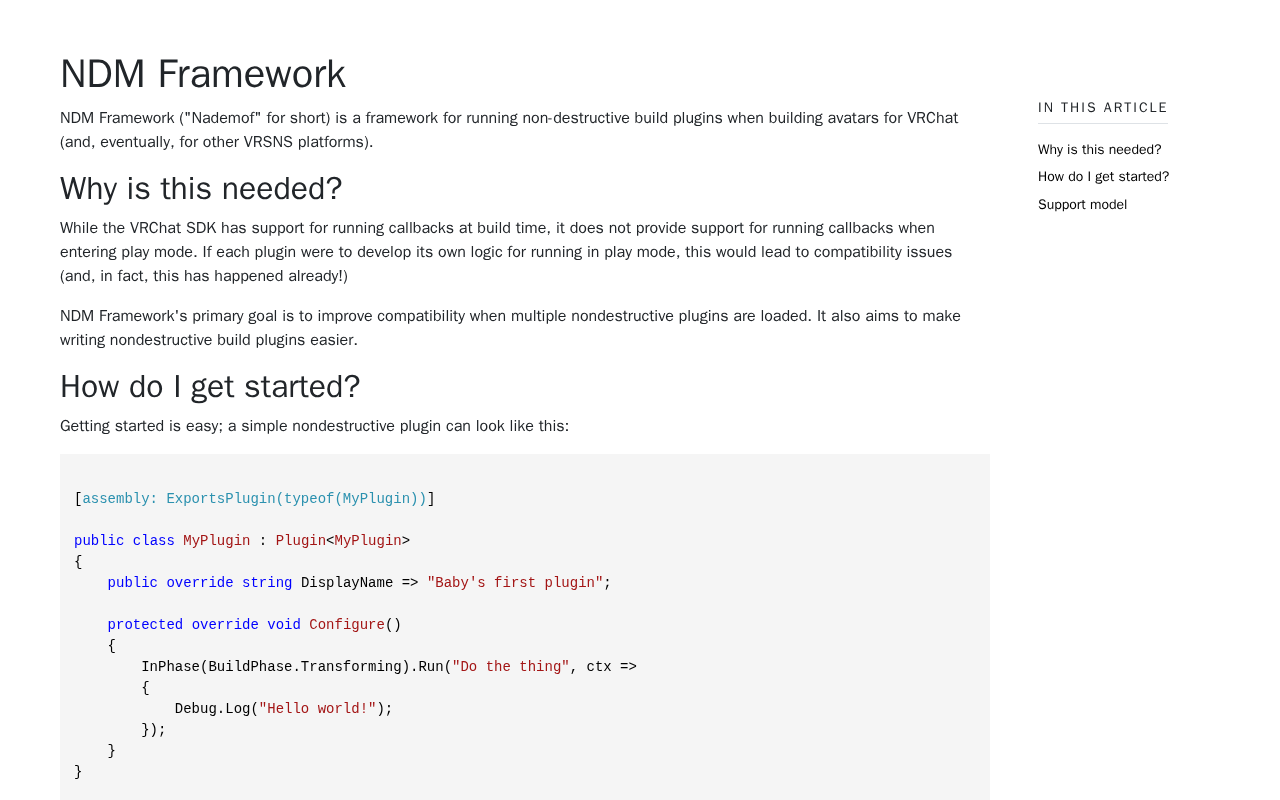Click paragraph about NDM Framework's primary goal
The width and height of the screenshot is (1280, 800).
tap(510, 328)
